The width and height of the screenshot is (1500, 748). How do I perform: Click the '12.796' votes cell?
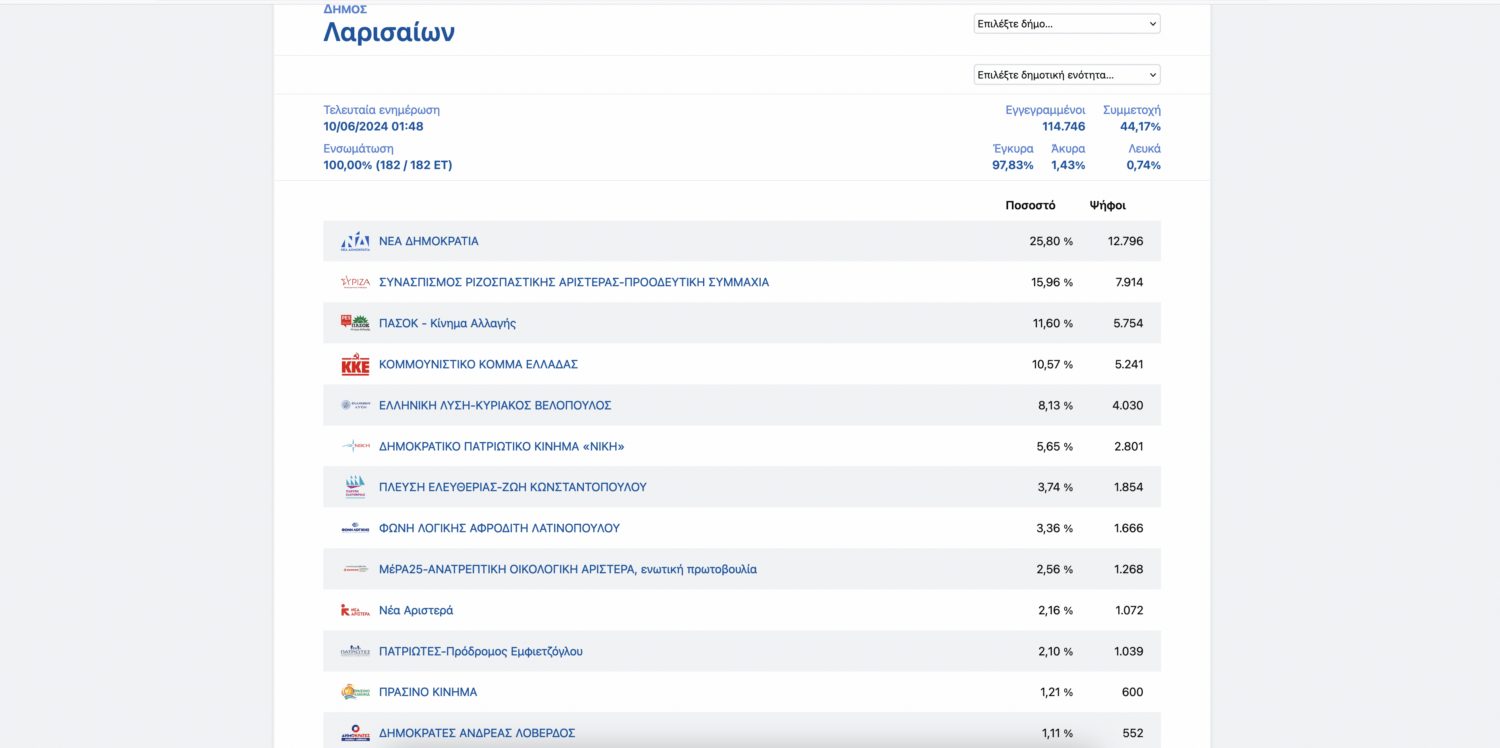(1126, 241)
